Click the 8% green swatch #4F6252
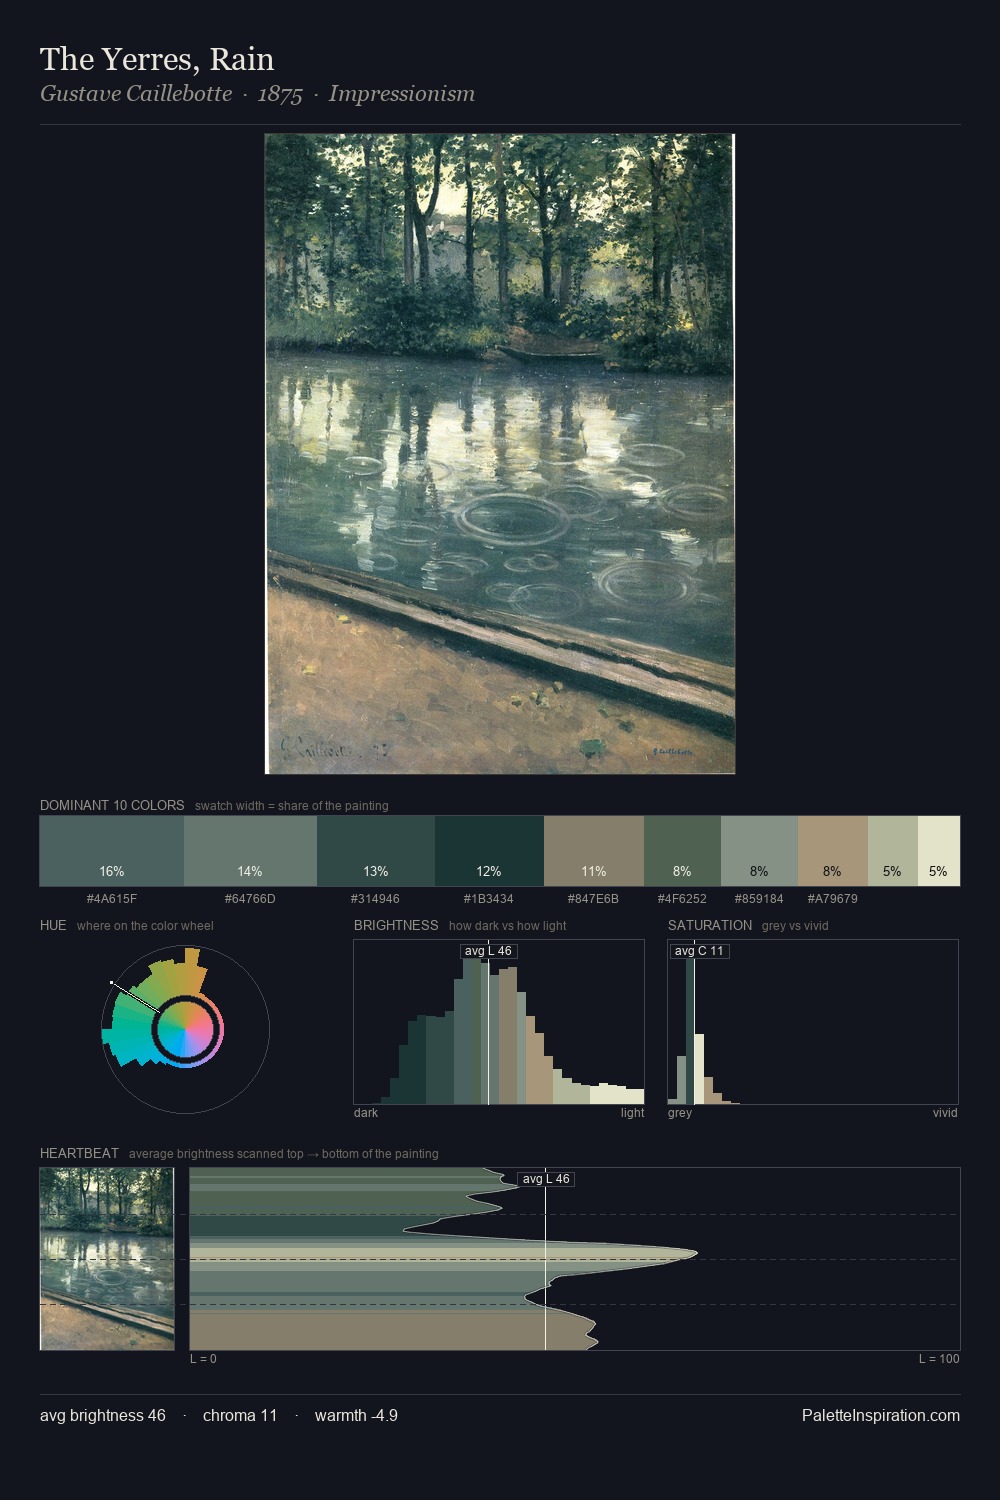This screenshot has height=1500, width=1000. 682,851
